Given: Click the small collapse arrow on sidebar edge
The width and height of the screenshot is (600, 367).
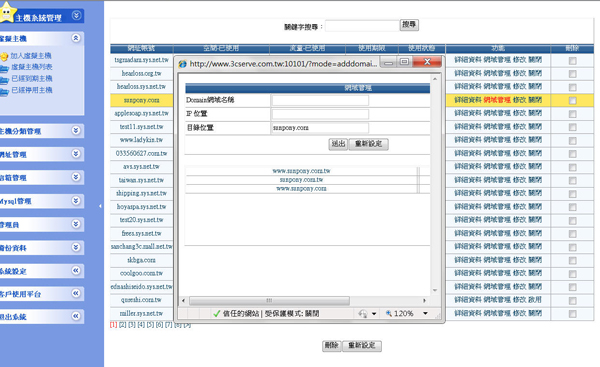Looking at the screenshot, I should [100, 206].
